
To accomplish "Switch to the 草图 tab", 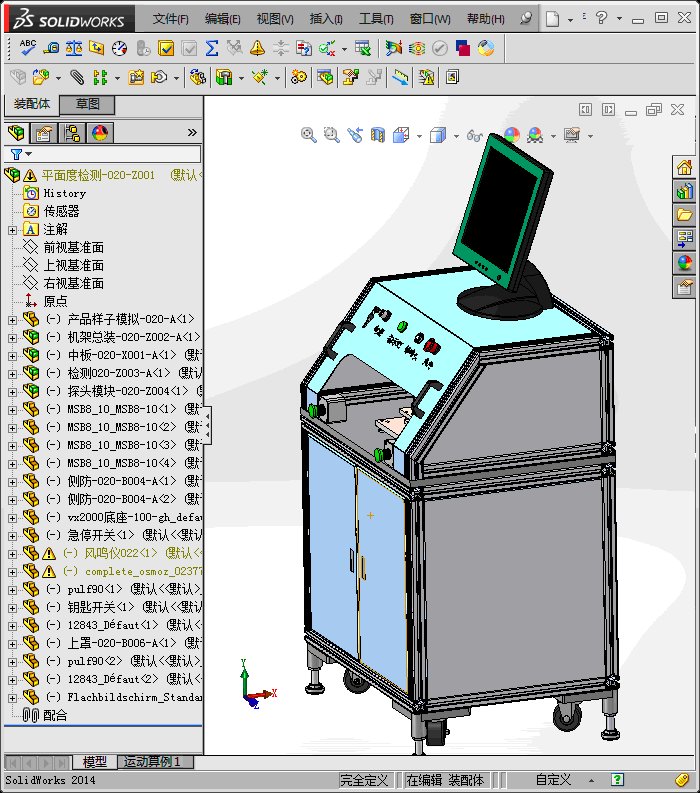I will pyautogui.click(x=87, y=104).
